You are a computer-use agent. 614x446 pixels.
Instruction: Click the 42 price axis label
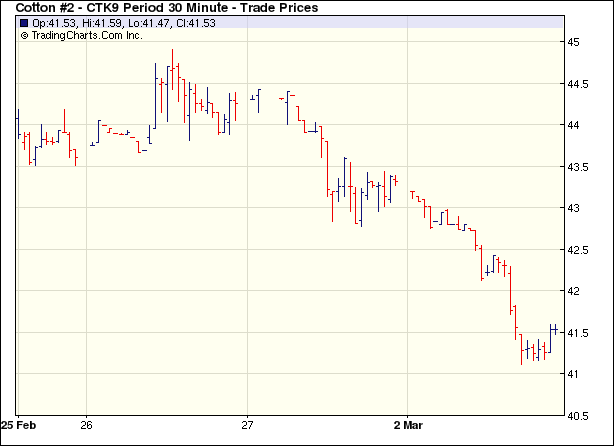tap(575, 291)
